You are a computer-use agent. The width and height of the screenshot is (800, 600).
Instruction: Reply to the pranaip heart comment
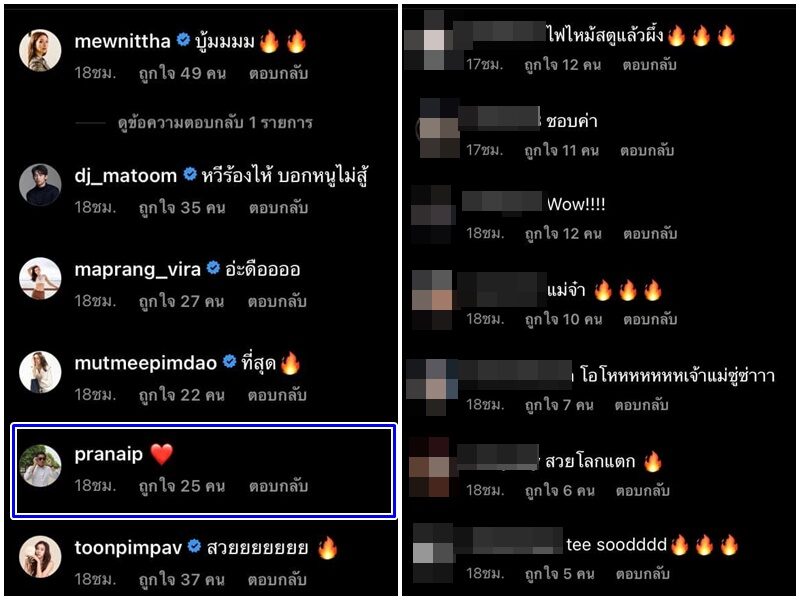tap(278, 486)
